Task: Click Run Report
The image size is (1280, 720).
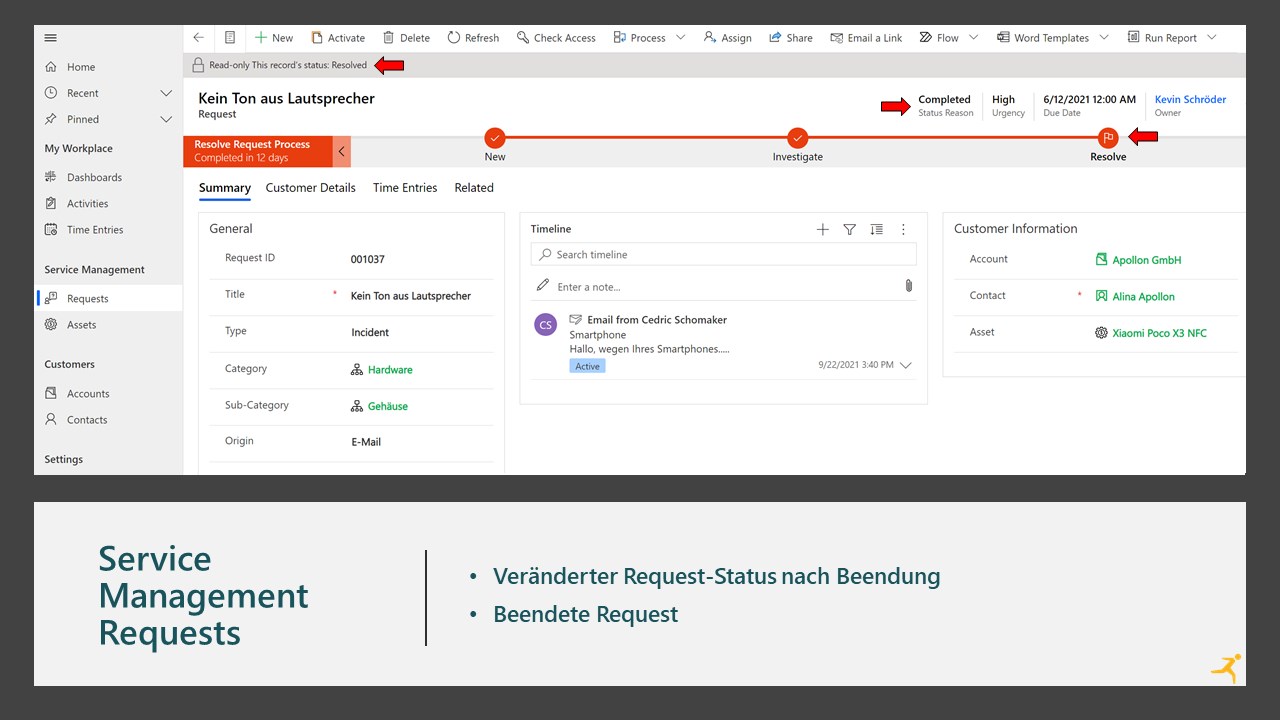Action: pos(1162,38)
